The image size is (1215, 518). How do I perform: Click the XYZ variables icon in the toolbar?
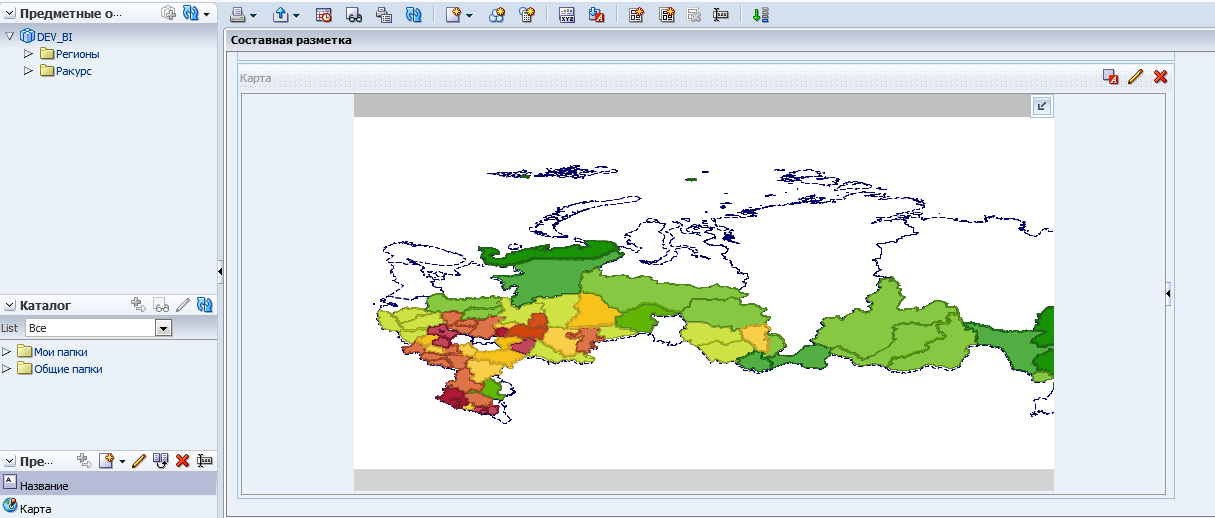(x=567, y=15)
